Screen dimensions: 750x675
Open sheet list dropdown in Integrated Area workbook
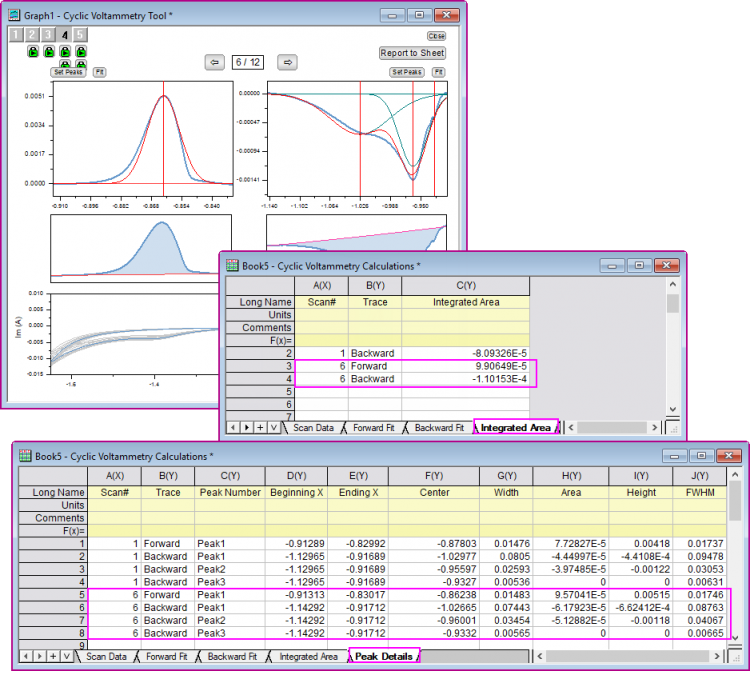point(274,428)
